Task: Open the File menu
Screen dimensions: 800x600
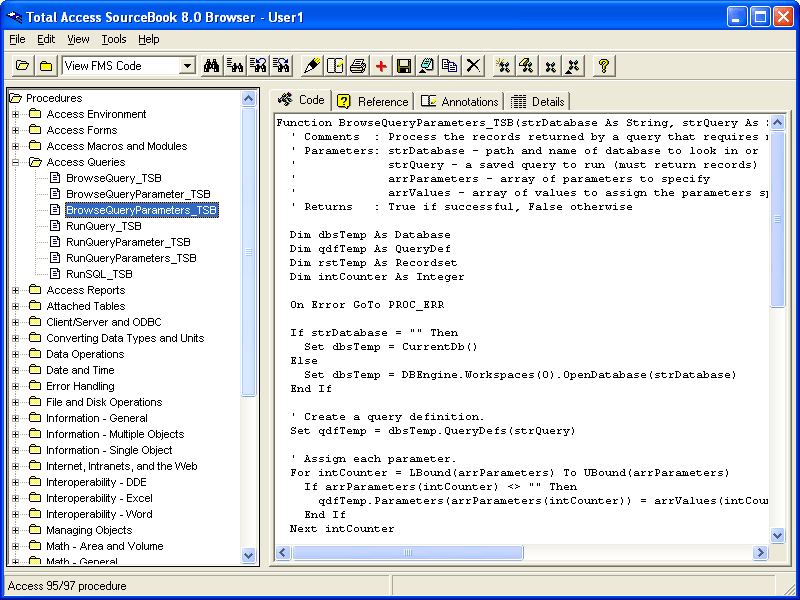Action: pos(17,39)
